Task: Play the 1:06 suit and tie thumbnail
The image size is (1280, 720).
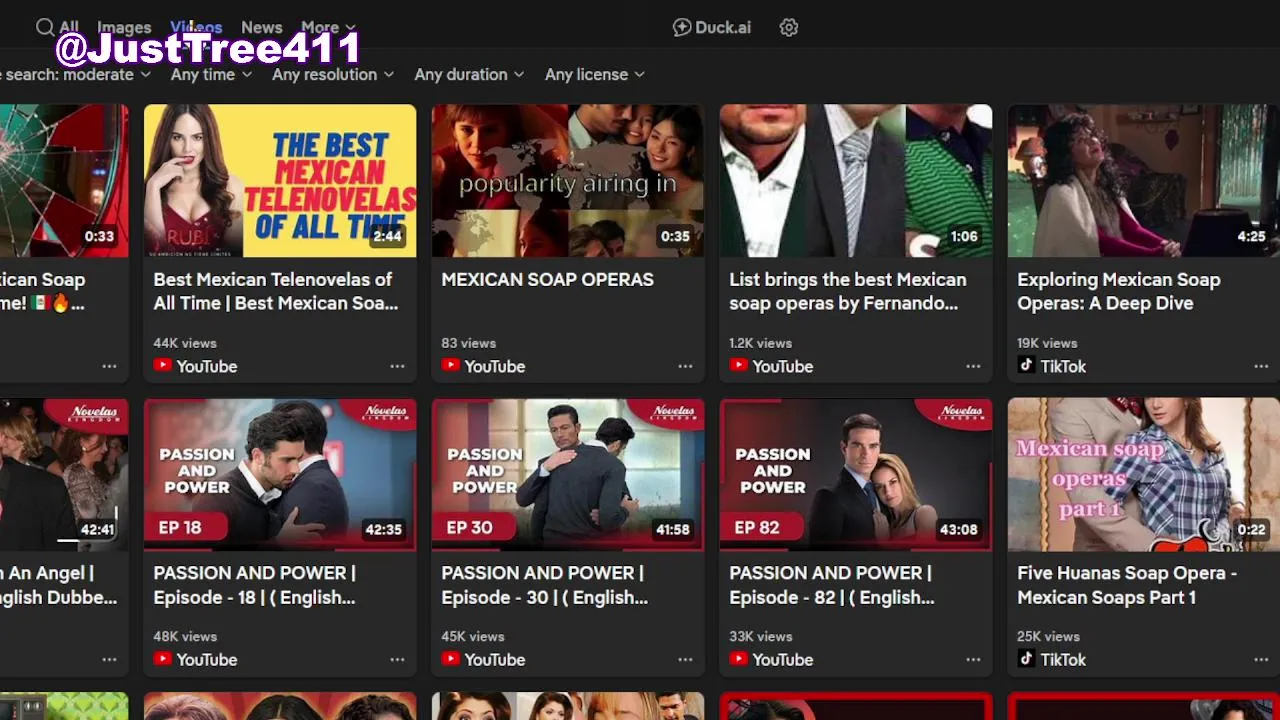Action: (856, 181)
